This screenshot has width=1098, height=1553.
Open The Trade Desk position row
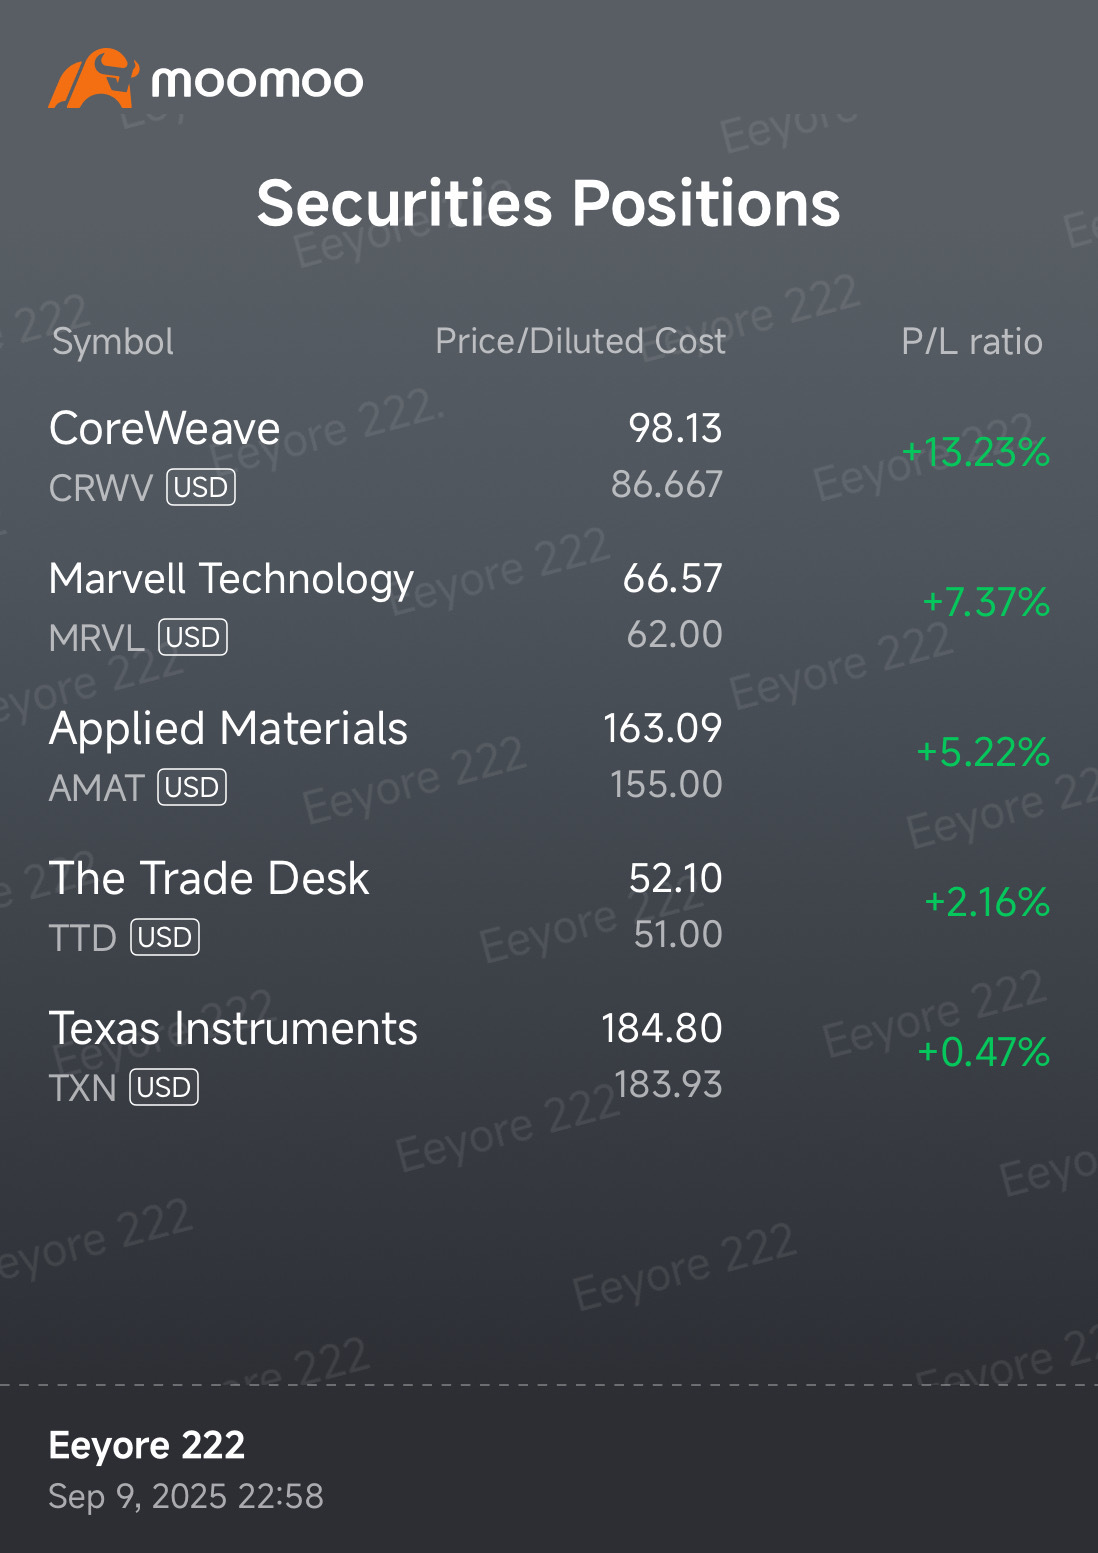click(x=549, y=906)
